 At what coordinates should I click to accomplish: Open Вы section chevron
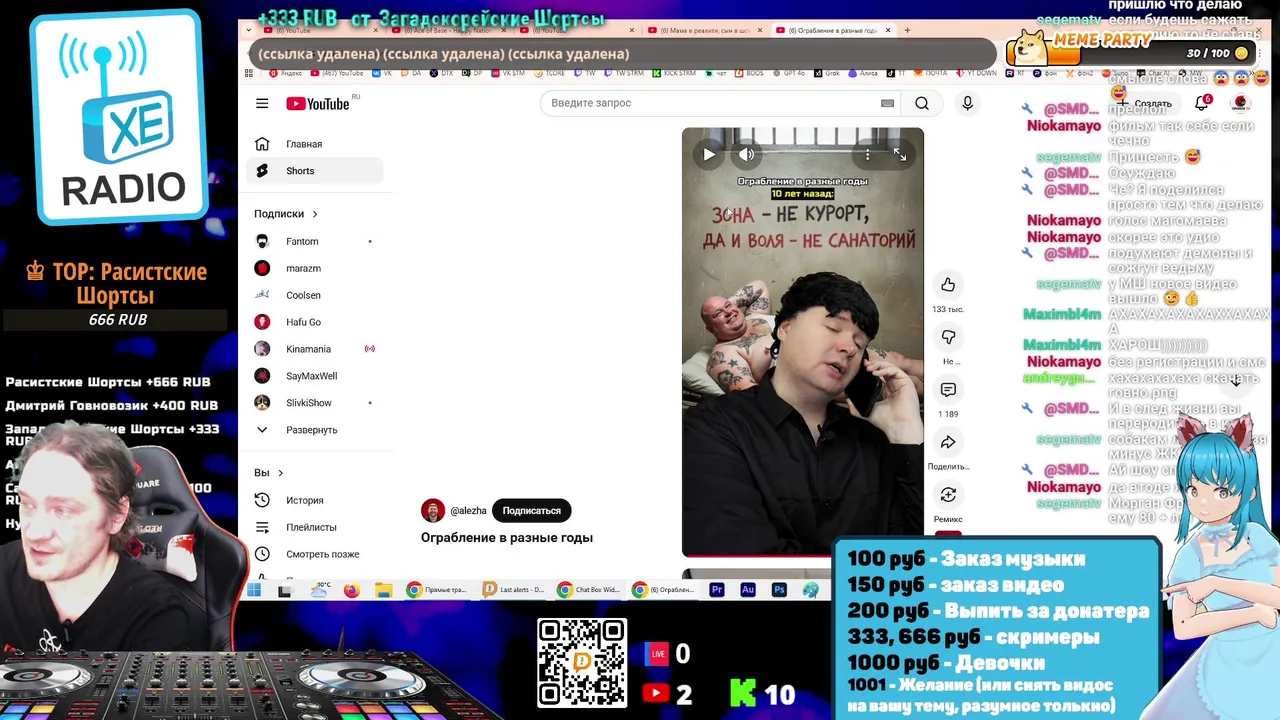pos(280,473)
